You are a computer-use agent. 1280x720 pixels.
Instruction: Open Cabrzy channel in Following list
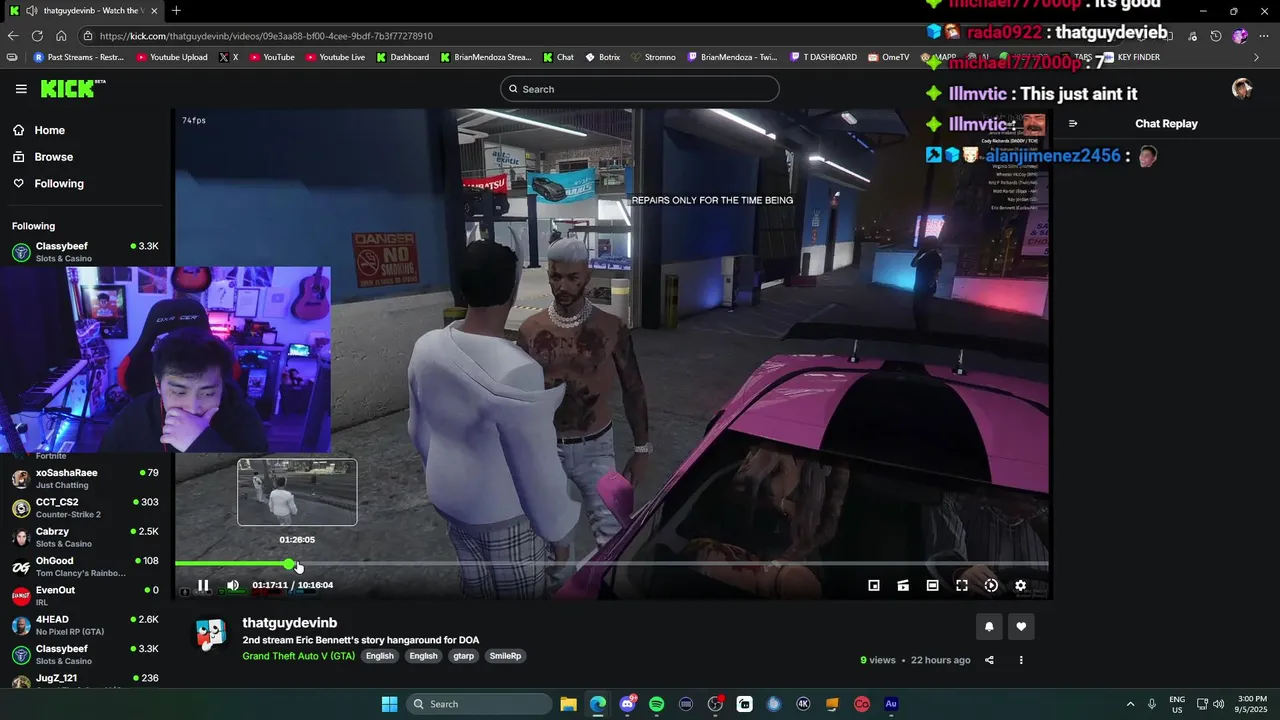[85, 537]
